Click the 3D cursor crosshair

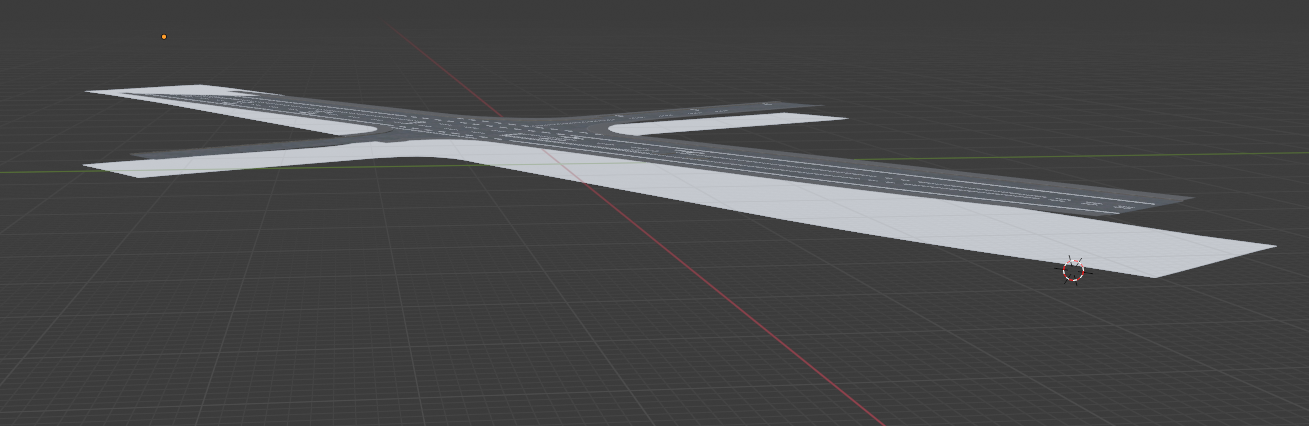pyautogui.click(x=1073, y=271)
